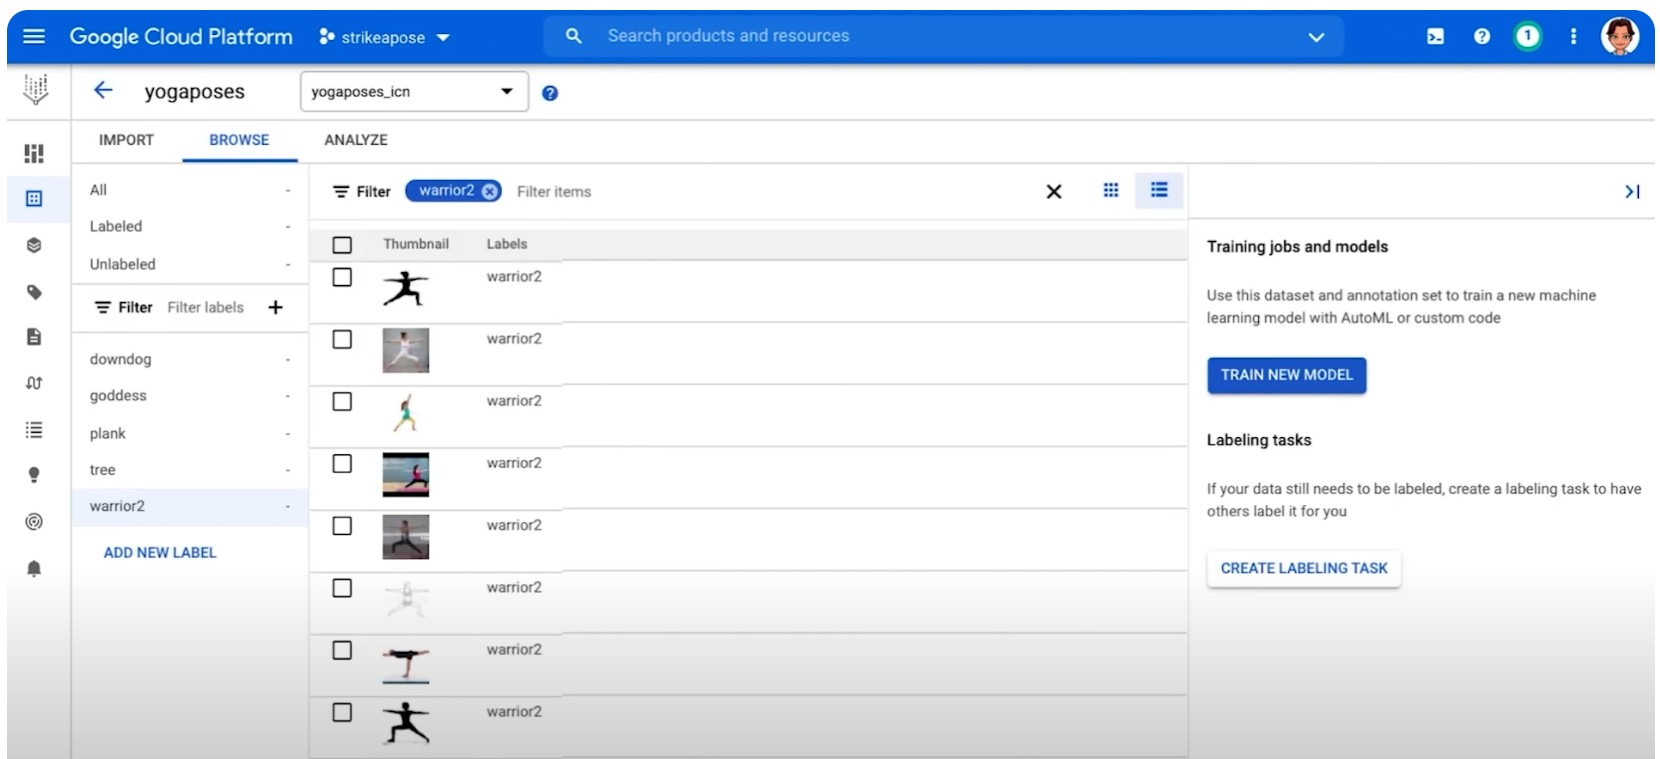Open the notifications badge in the top bar
Viewport: 1660px width, 759px height.
pos(1526,37)
